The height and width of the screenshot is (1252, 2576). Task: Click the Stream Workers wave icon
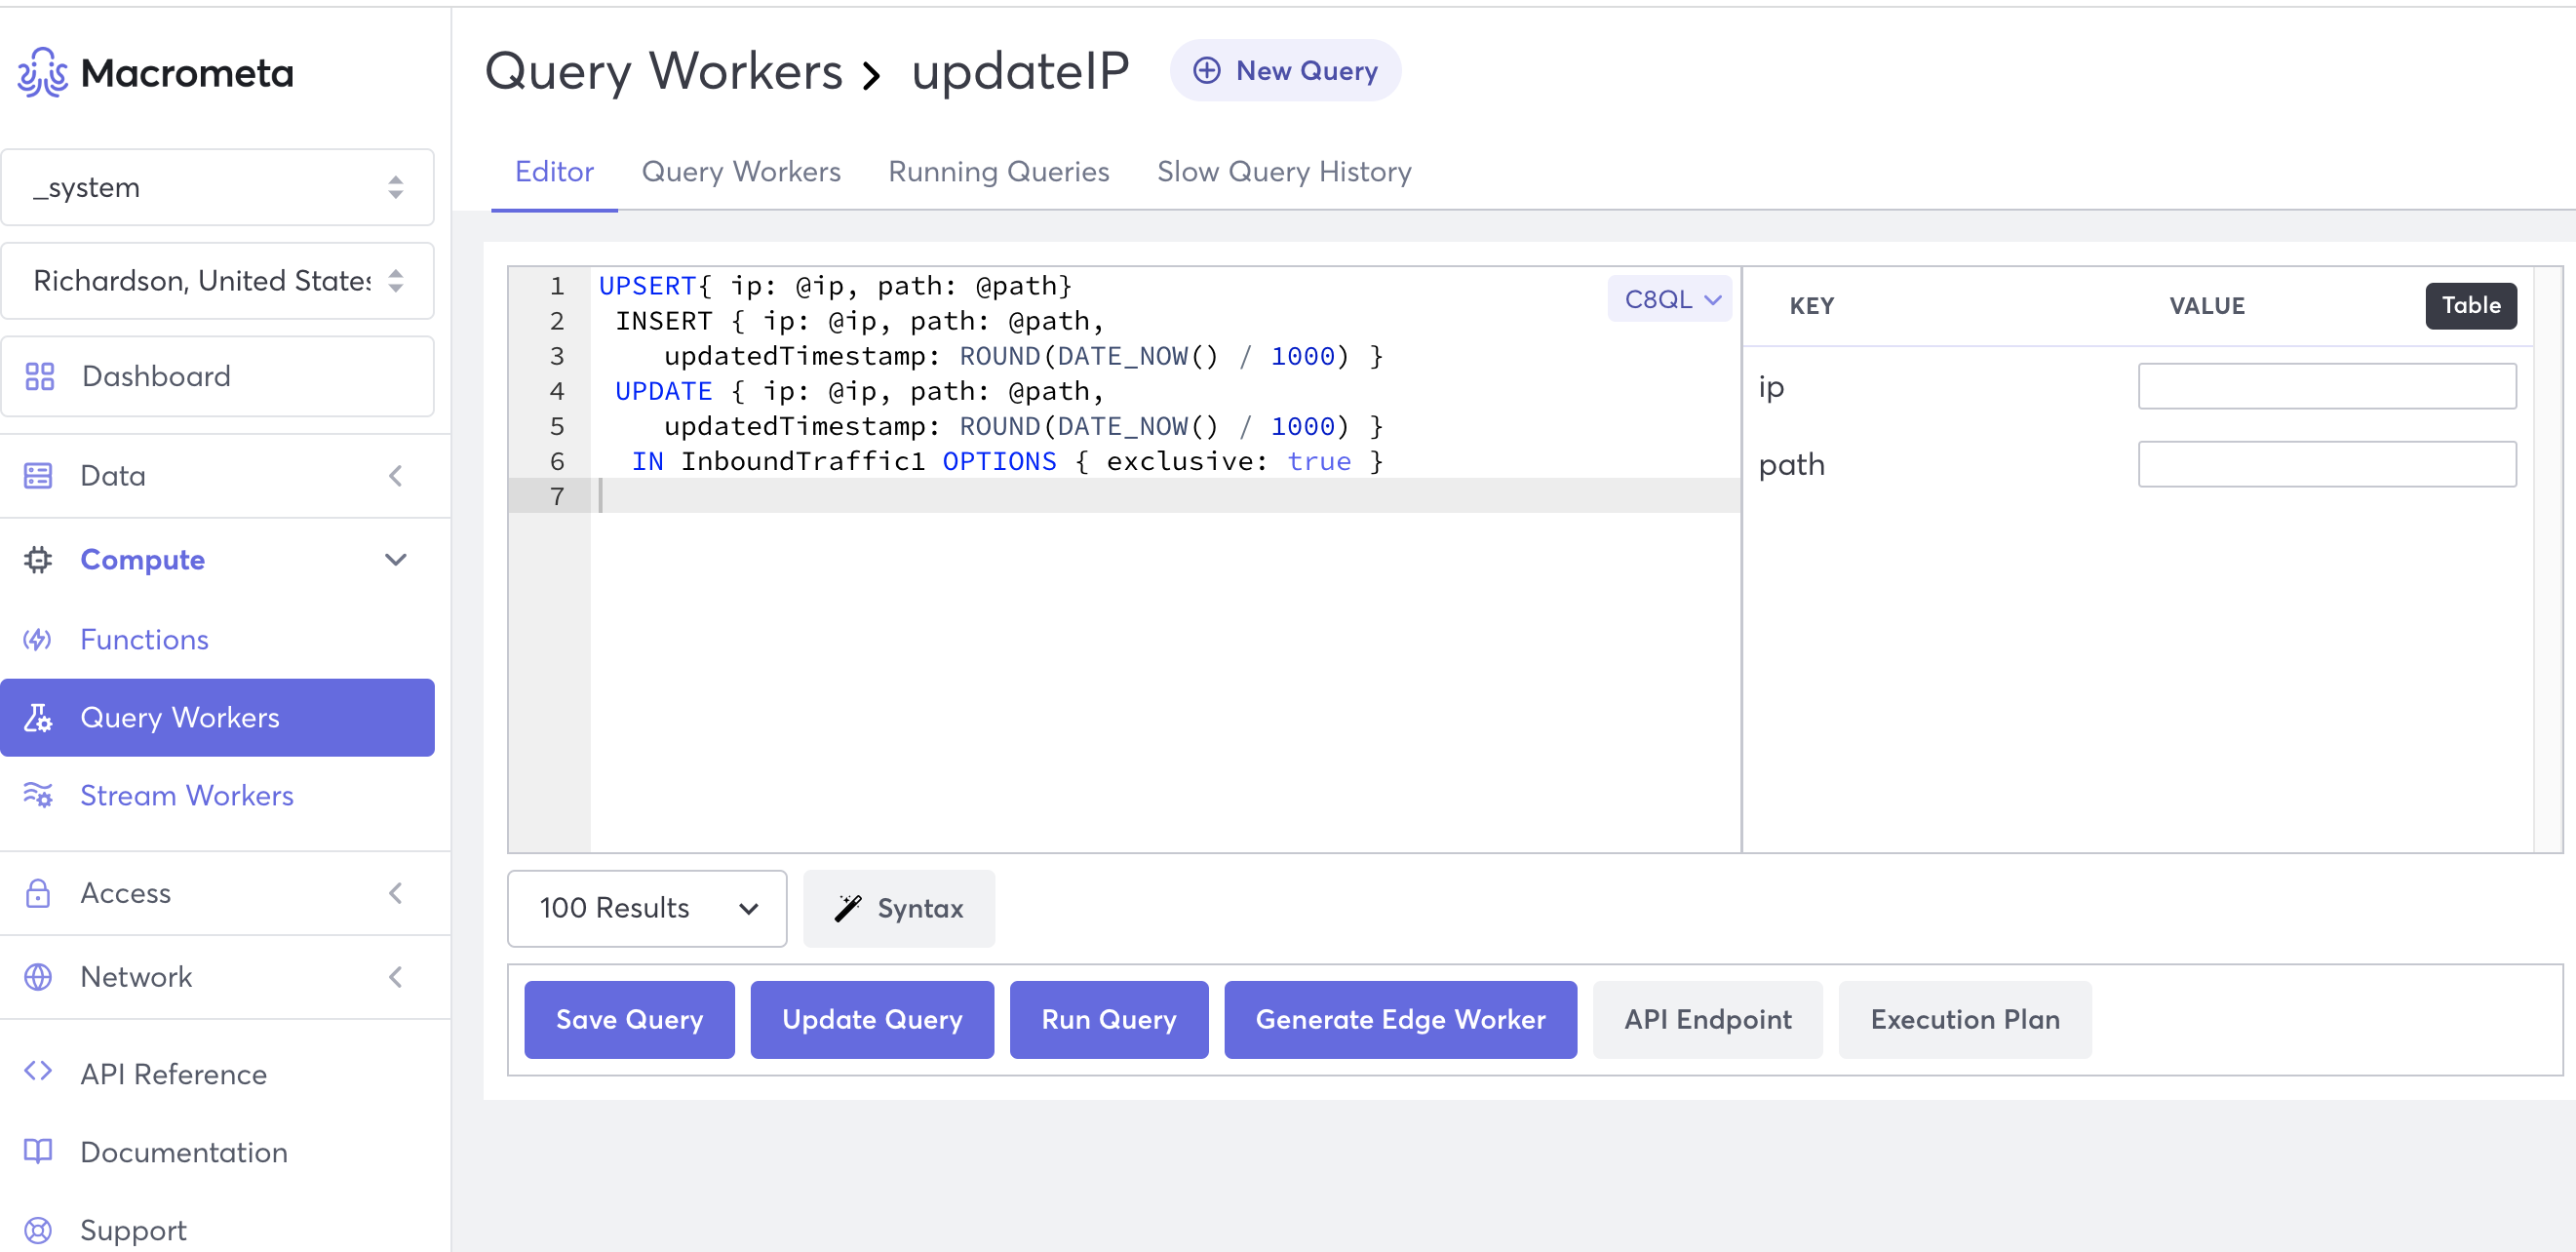coord(38,795)
